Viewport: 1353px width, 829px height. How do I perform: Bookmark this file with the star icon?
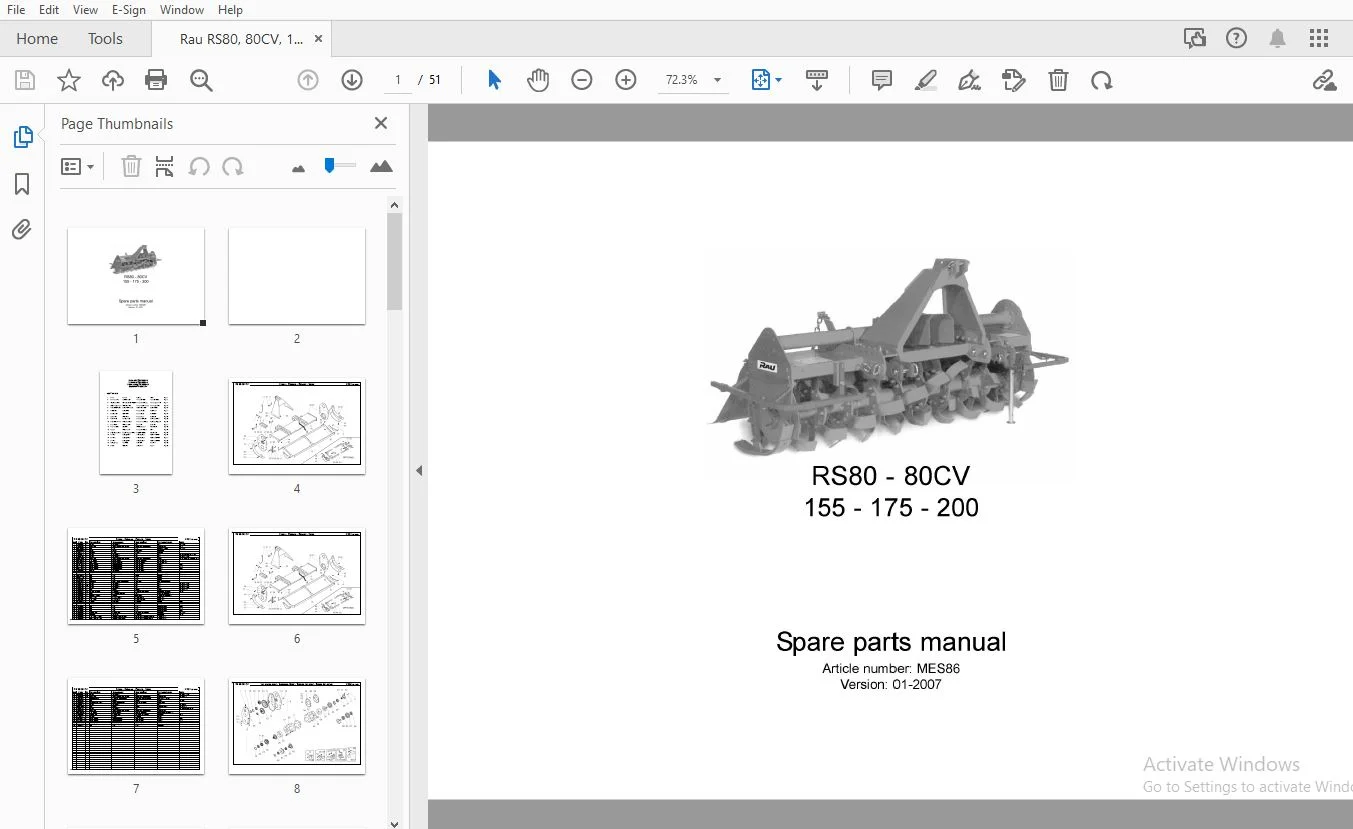coord(69,80)
